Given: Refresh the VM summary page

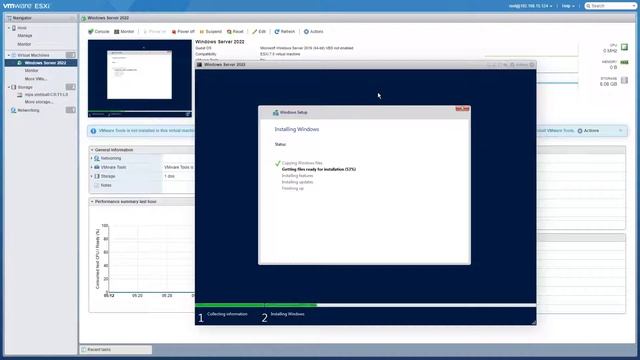Looking at the screenshot, I should point(284,31).
